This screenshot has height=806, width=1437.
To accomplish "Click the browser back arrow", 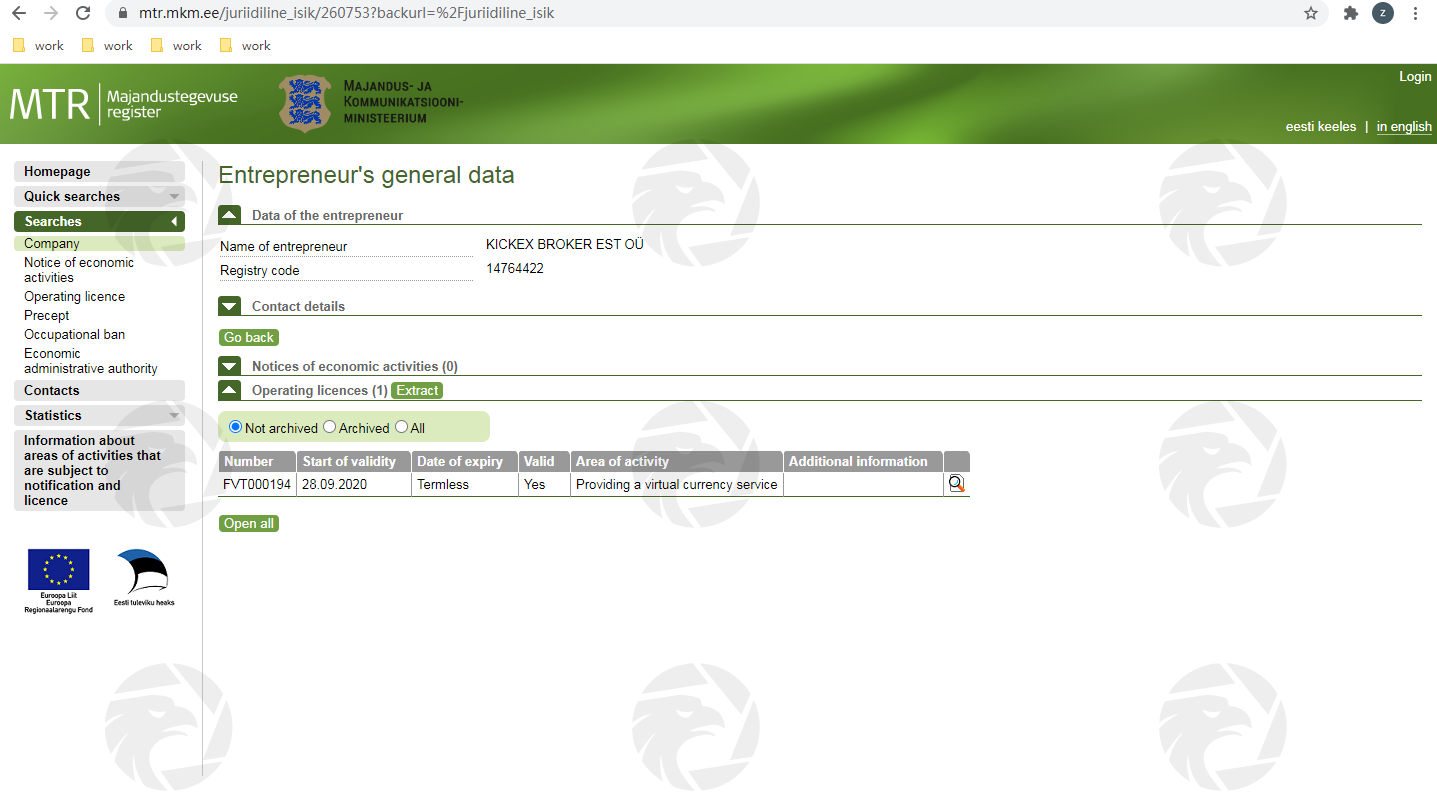I will coord(19,13).
